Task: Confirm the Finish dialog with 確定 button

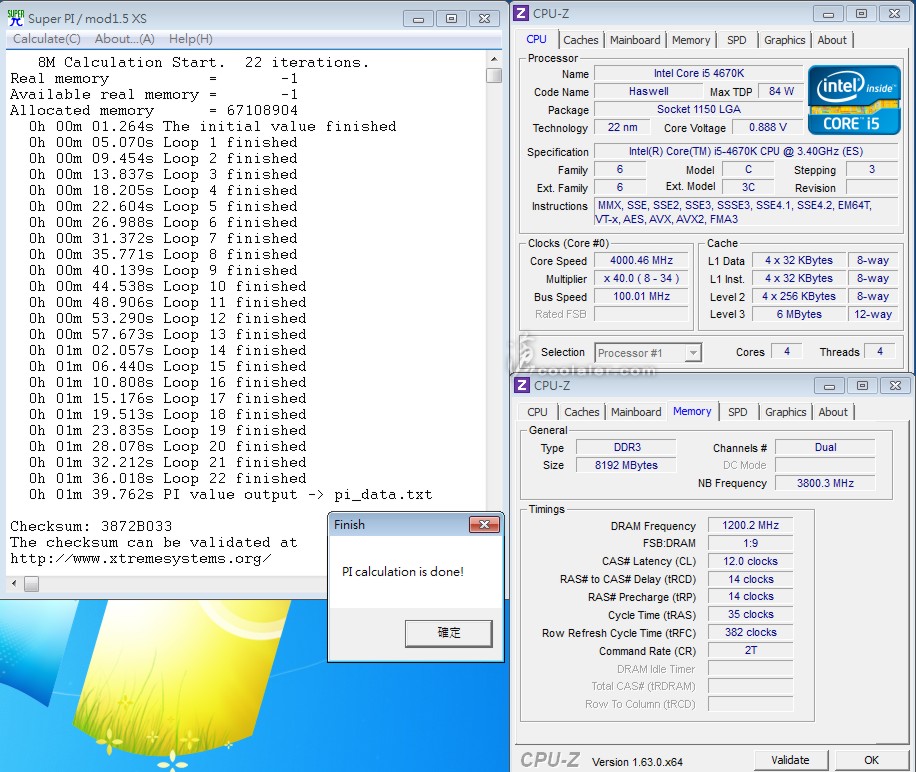Action: tap(449, 632)
